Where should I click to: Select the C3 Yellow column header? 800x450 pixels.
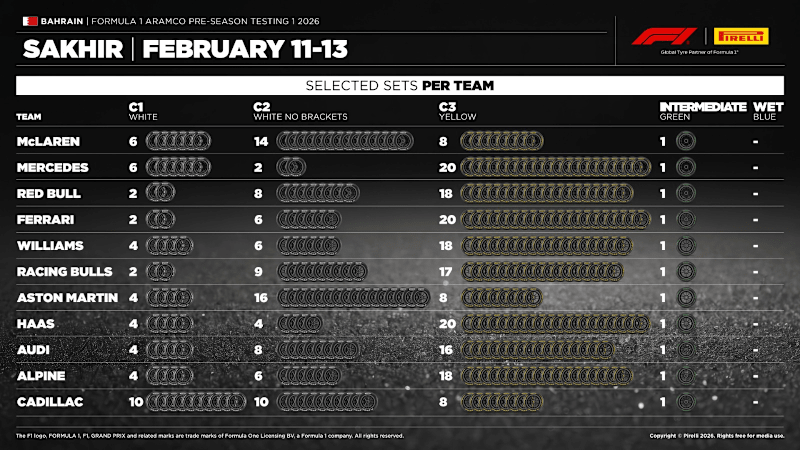[x=458, y=111]
